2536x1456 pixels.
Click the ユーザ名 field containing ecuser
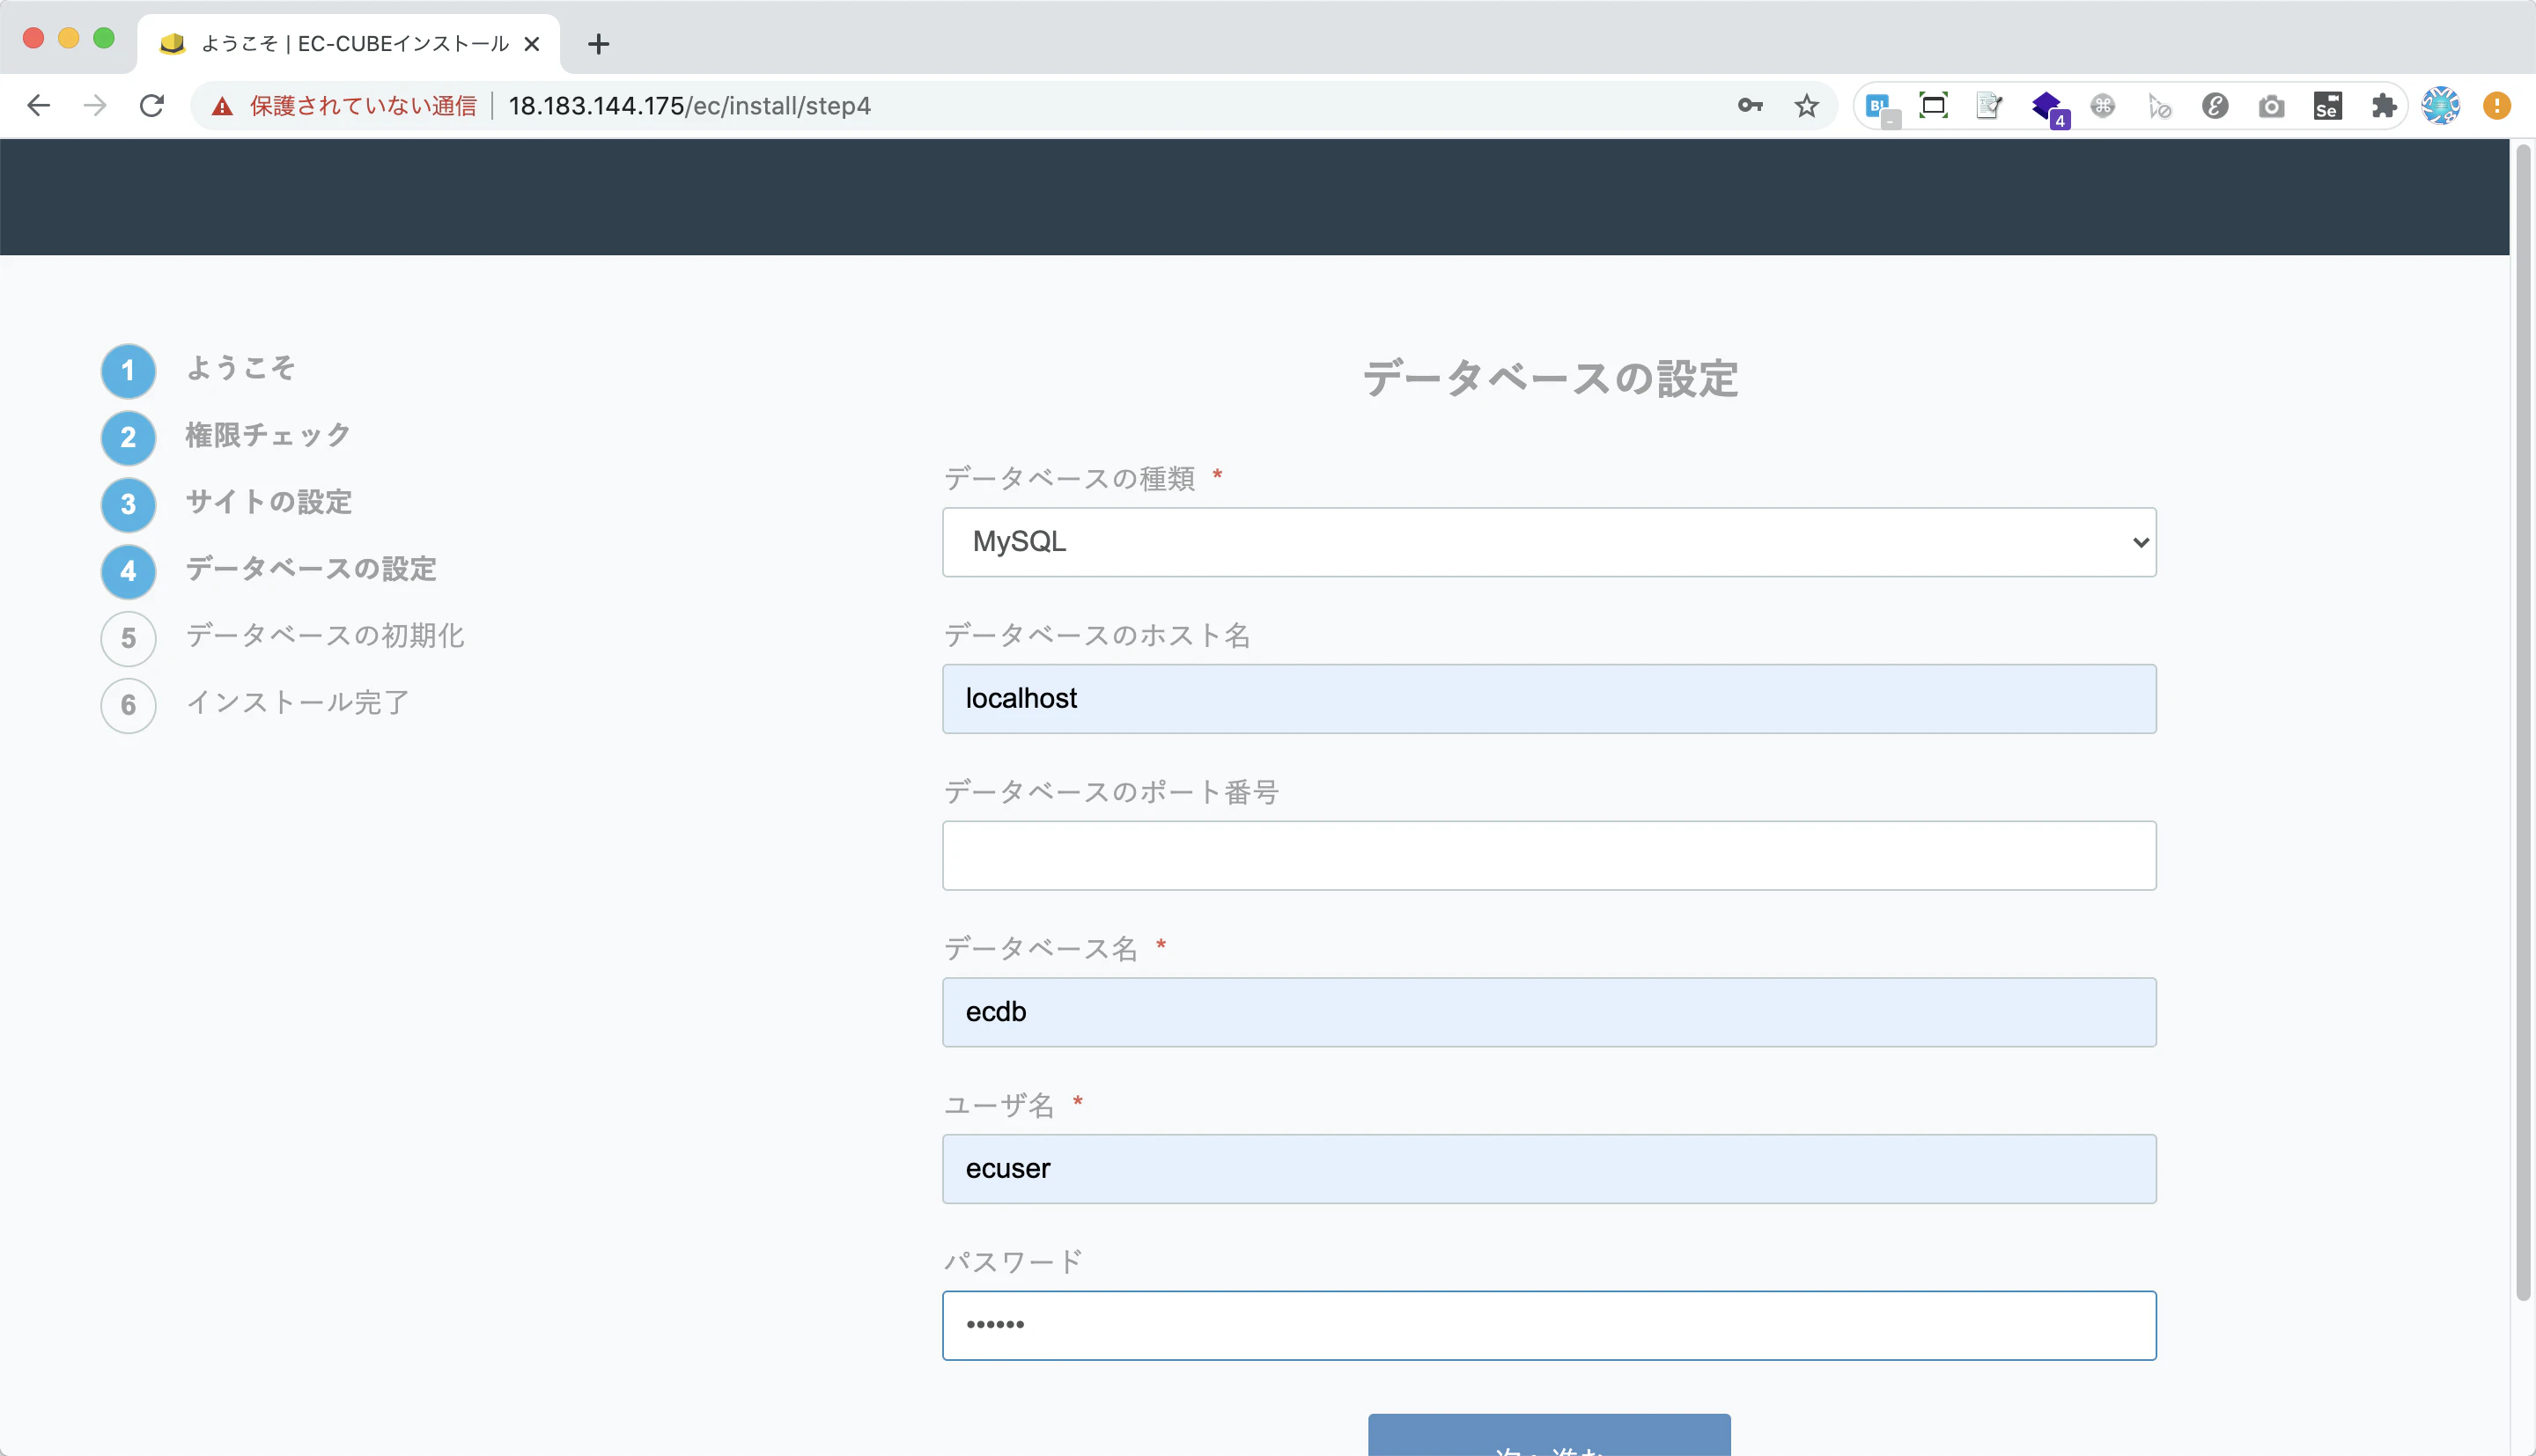click(1549, 1169)
